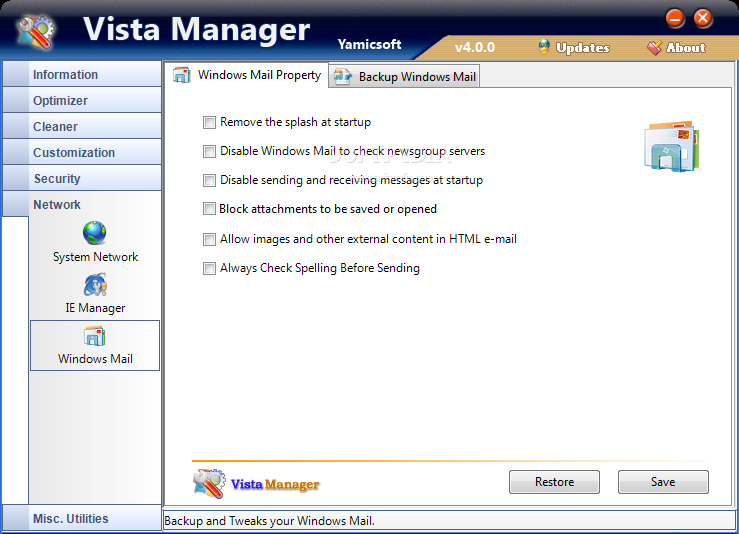Open the IE Manager icon
This screenshot has height=534, width=739.
coord(95,285)
